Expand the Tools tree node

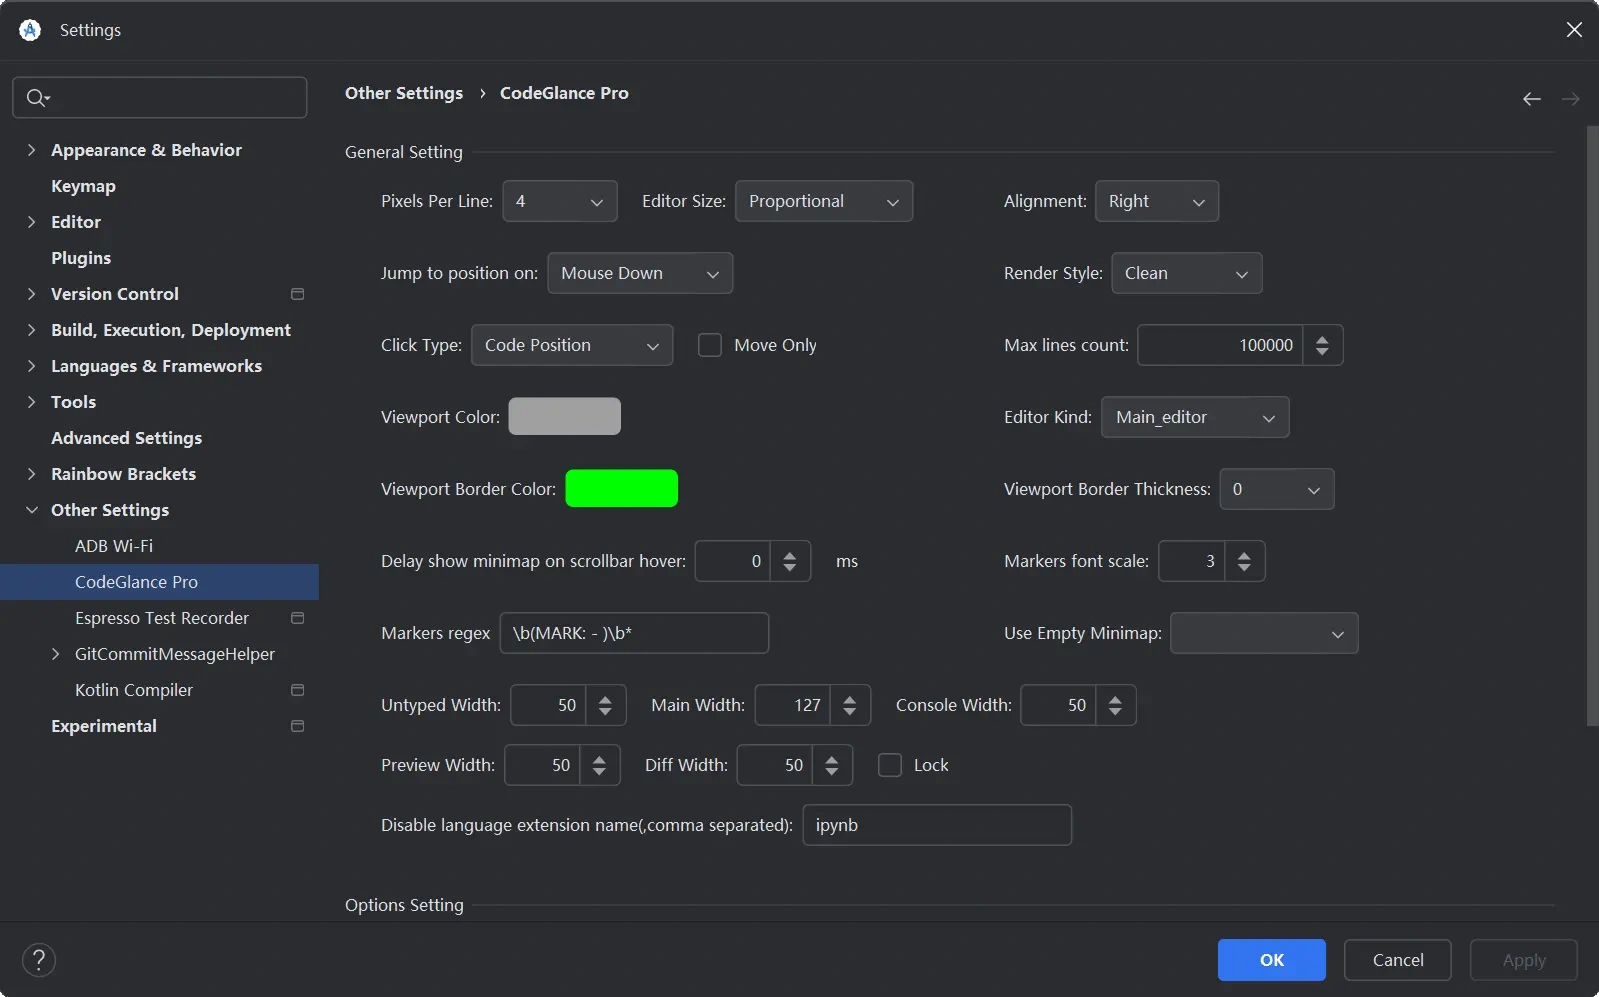pyautogui.click(x=31, y=402)
